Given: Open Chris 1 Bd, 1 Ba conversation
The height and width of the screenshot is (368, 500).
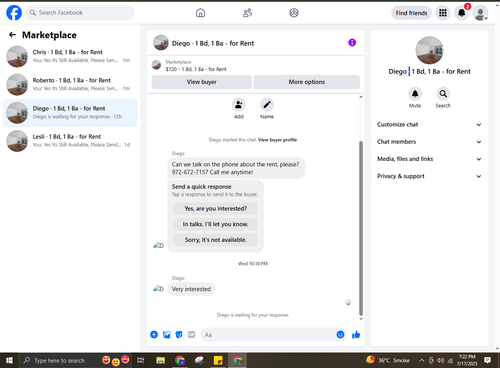Looking at the screenshot, I should [70, 56].
